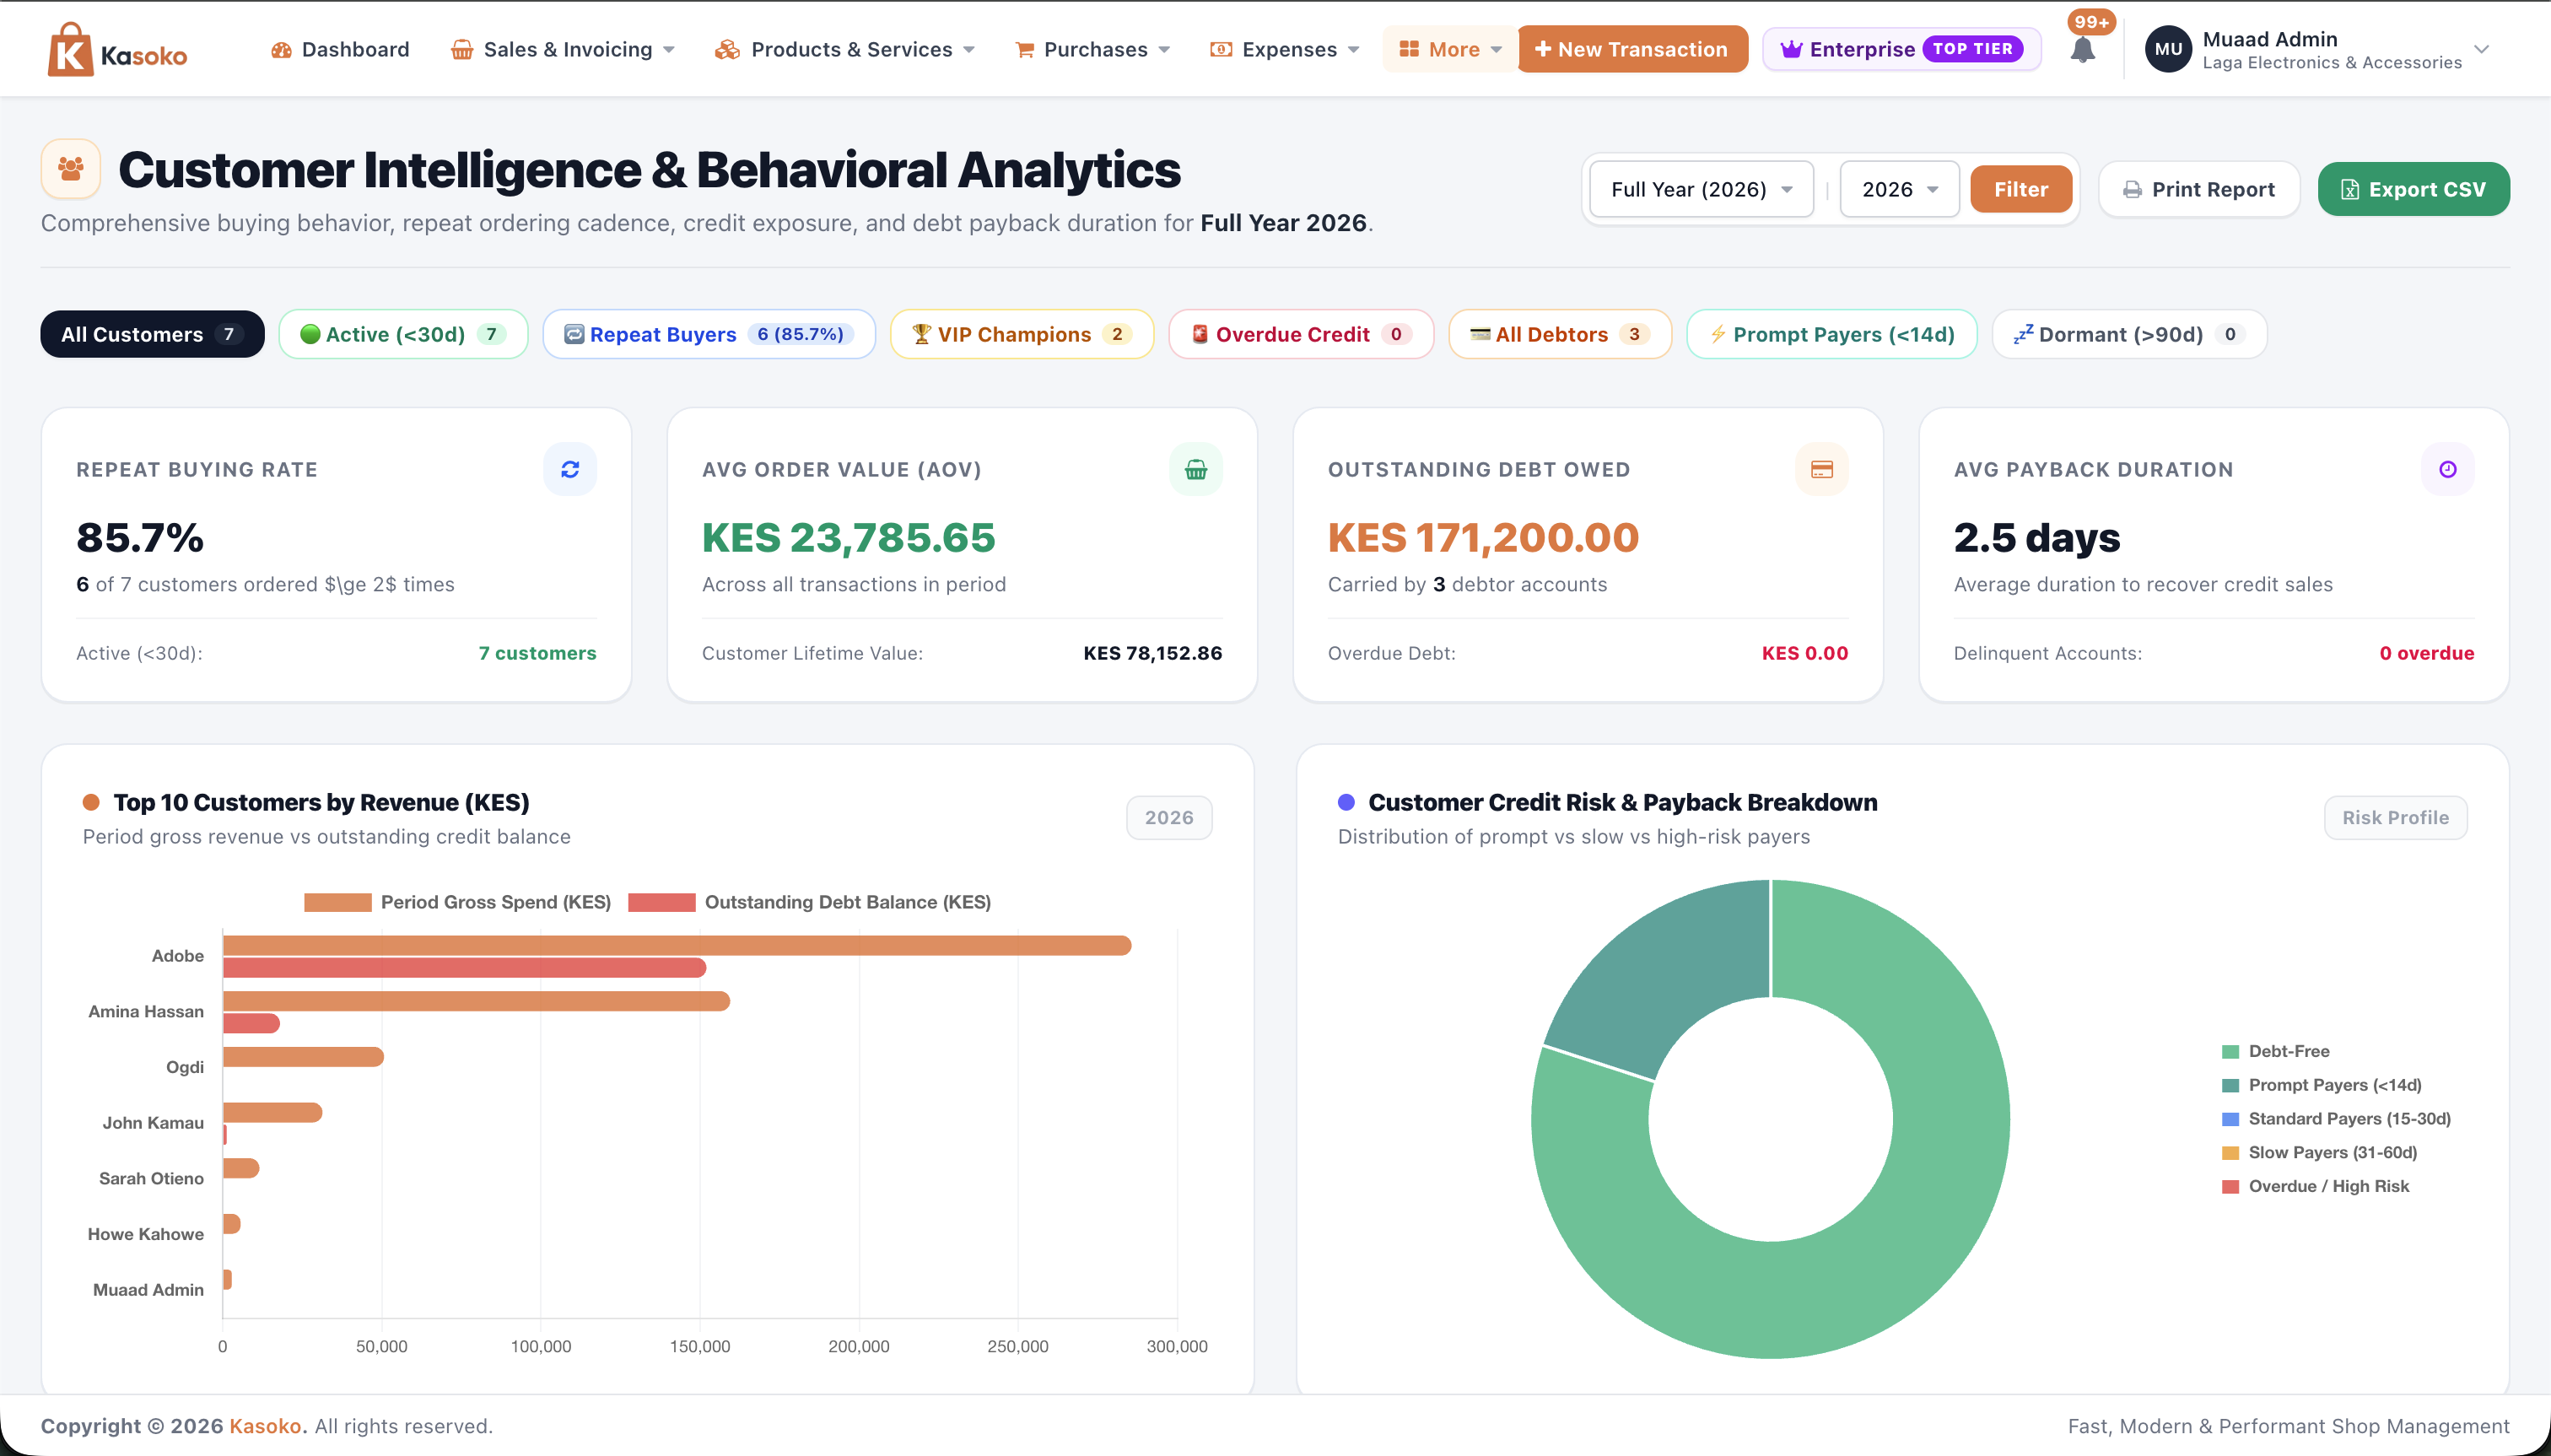Click the Dashboard gauge icon
The height and width of the screenshot is (1456, 2551).
[281, 50]
